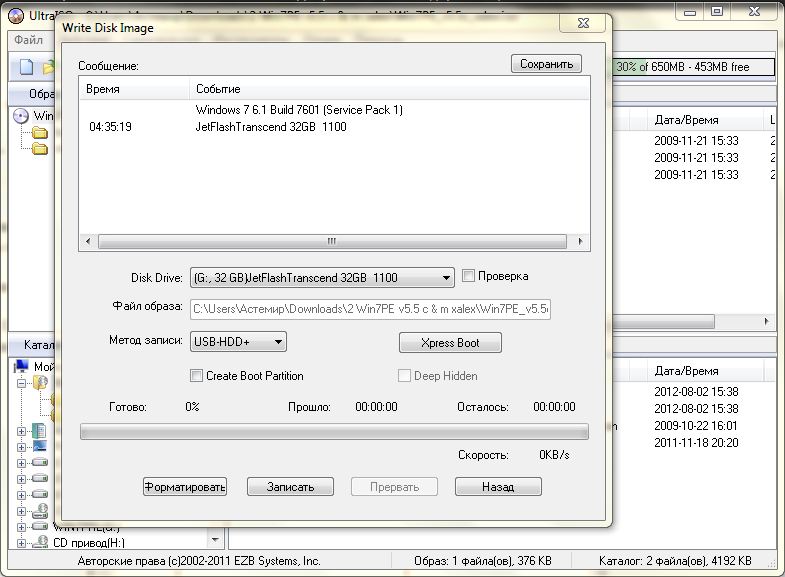
Task: Click the Осталось 00:00:00 value
Action: click(x=554, y=407)
